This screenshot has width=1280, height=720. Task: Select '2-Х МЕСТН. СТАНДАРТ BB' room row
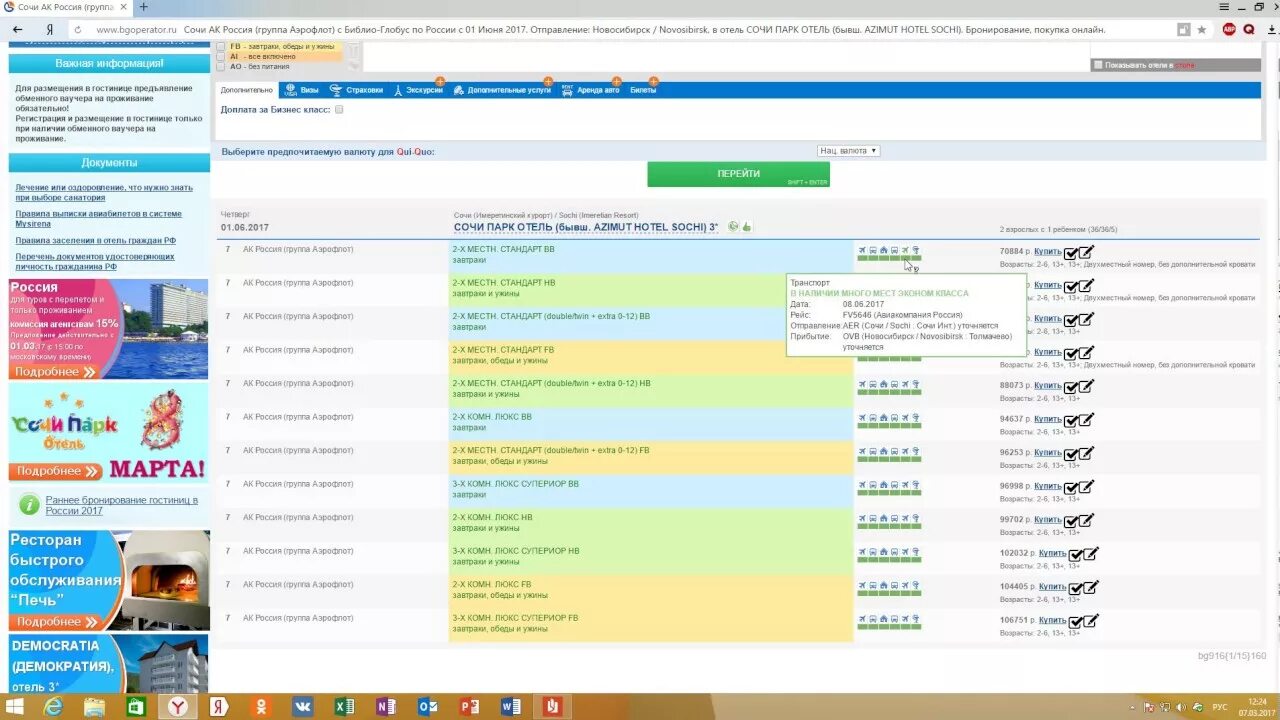(651, 254)
